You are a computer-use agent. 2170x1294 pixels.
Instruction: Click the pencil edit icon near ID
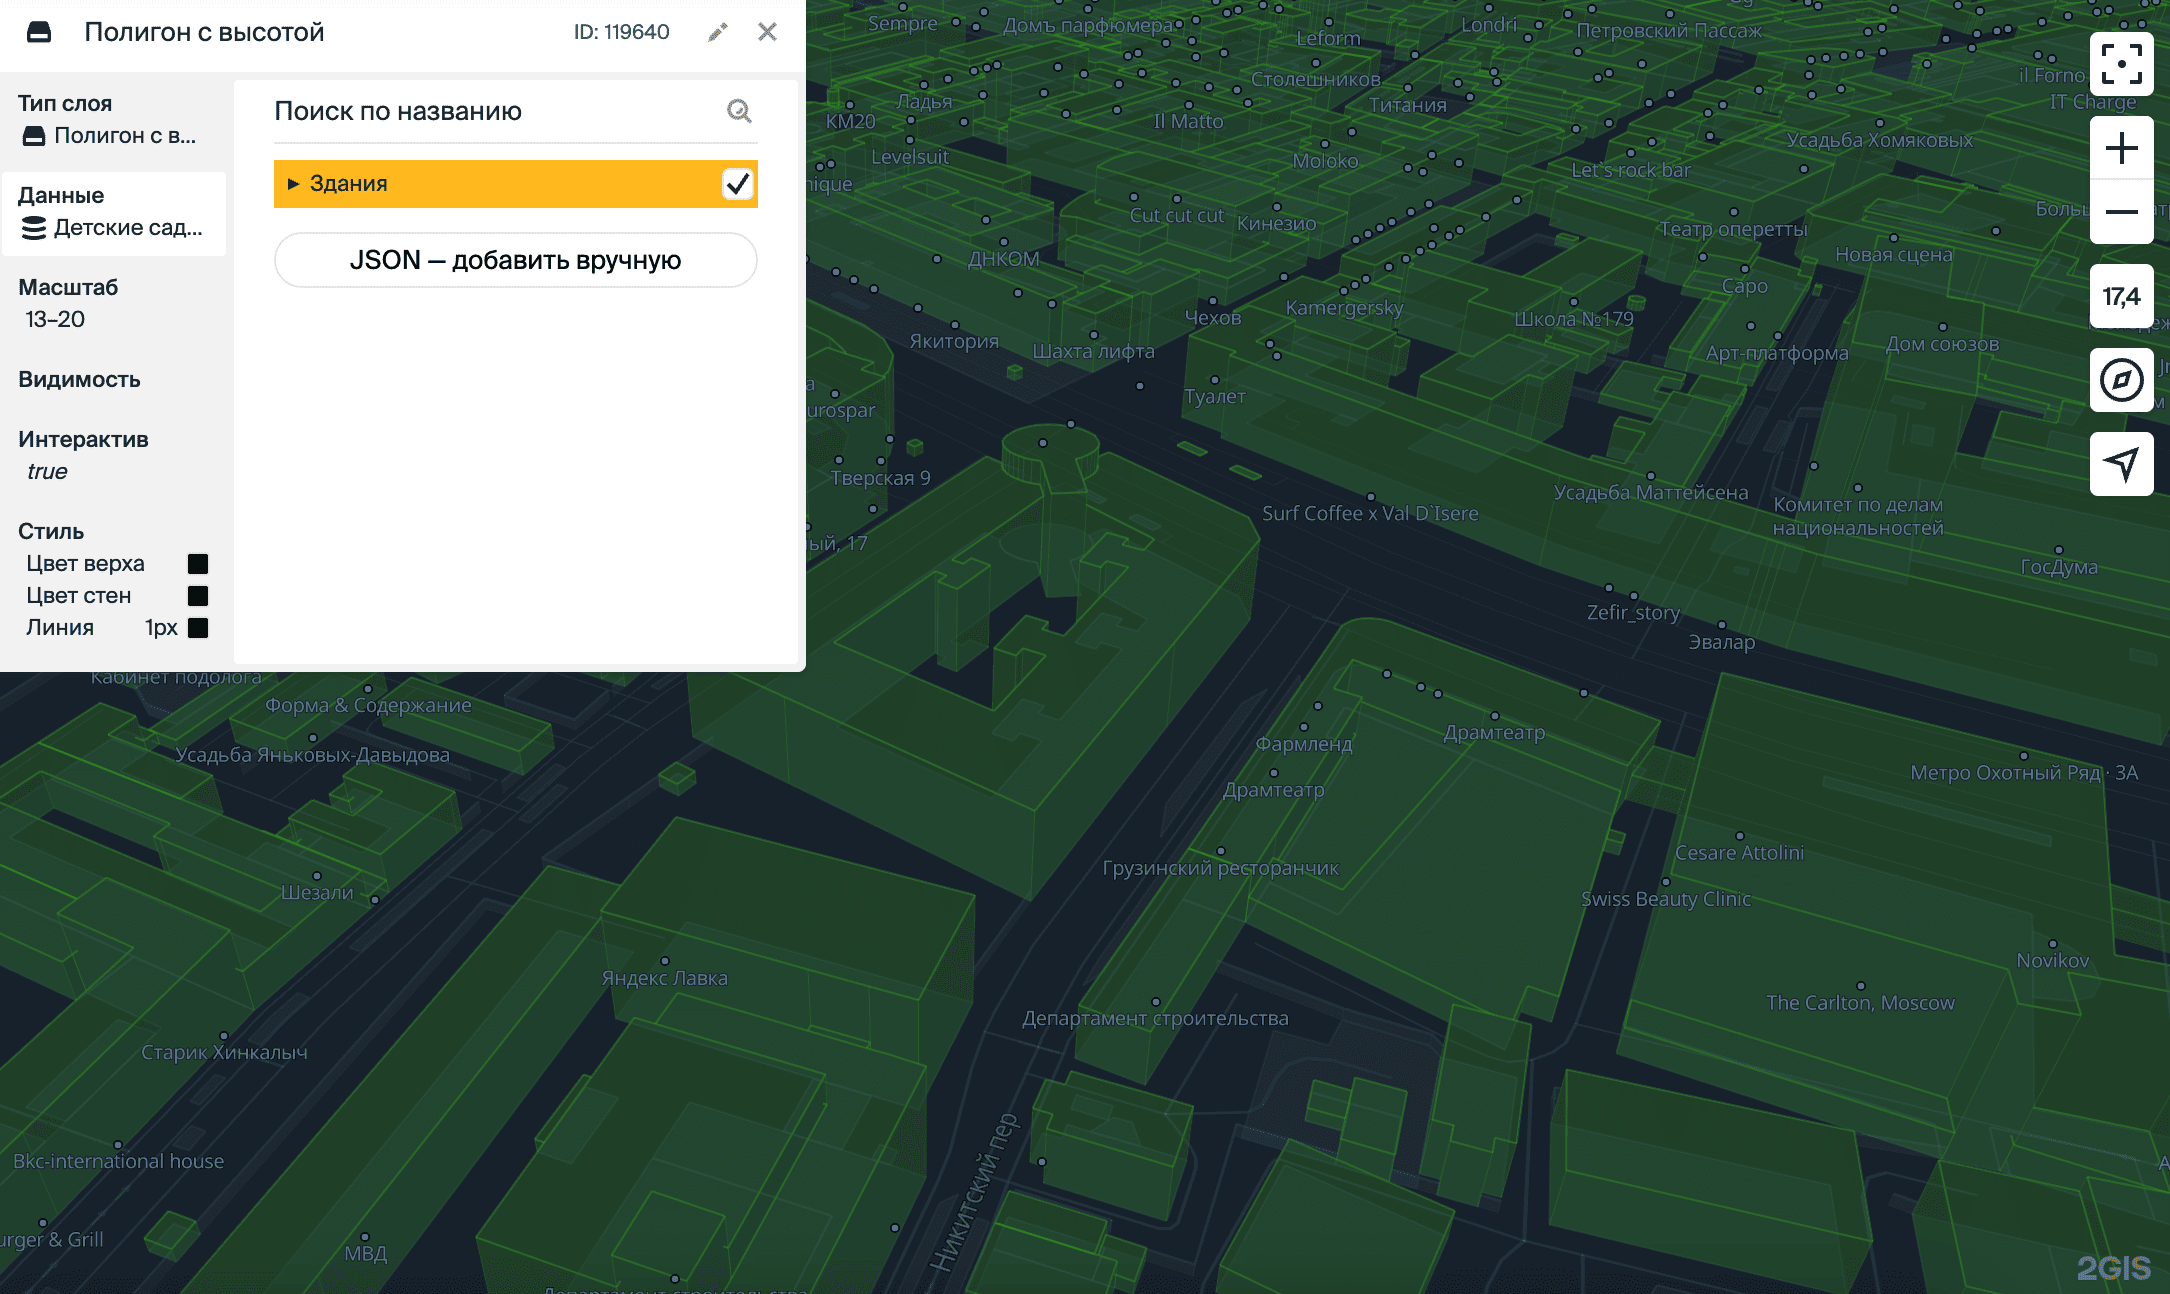(x=717, y=32)
